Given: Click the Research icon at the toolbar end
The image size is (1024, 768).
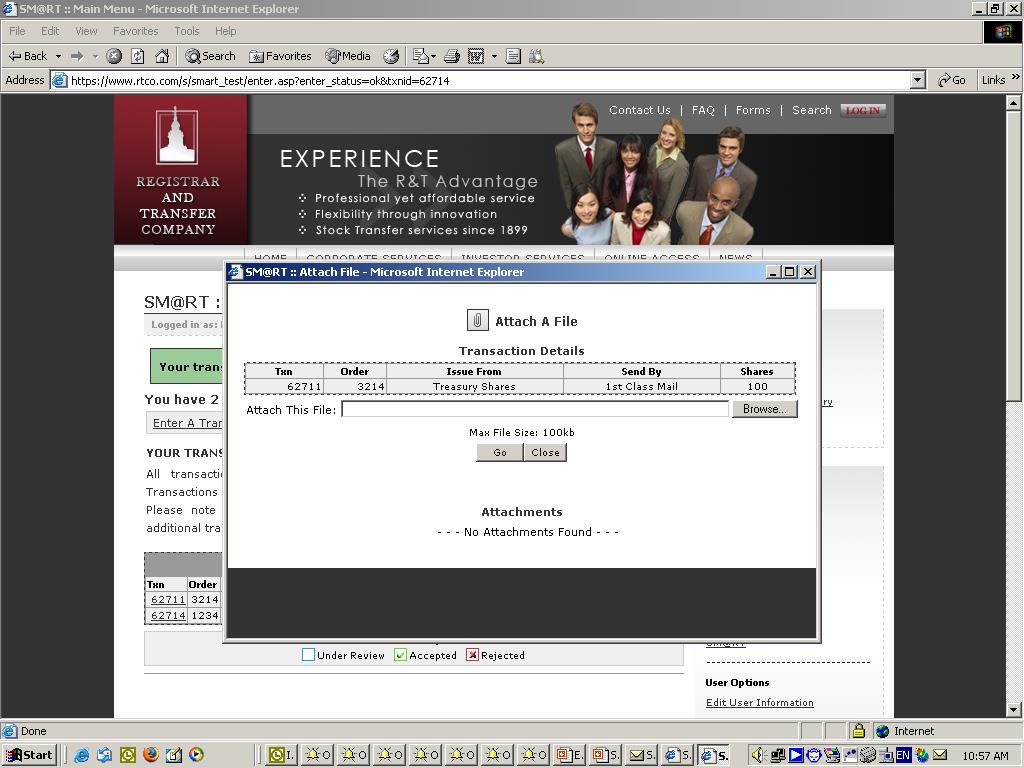Looking at the screenshot, I should [x=536, y=56].
